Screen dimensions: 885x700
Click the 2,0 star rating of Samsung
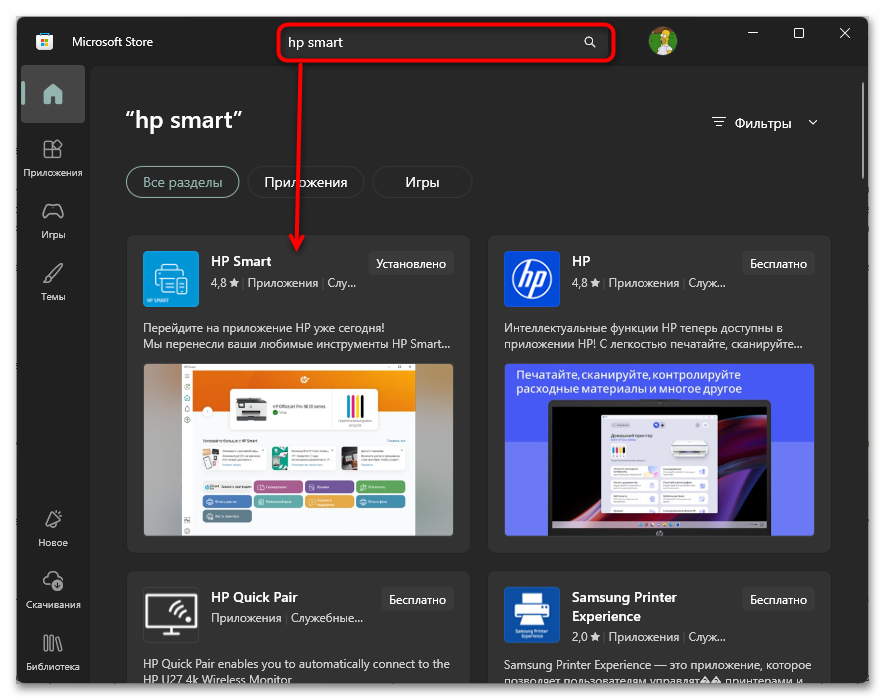pyautogui.click(x=585, y=637)
